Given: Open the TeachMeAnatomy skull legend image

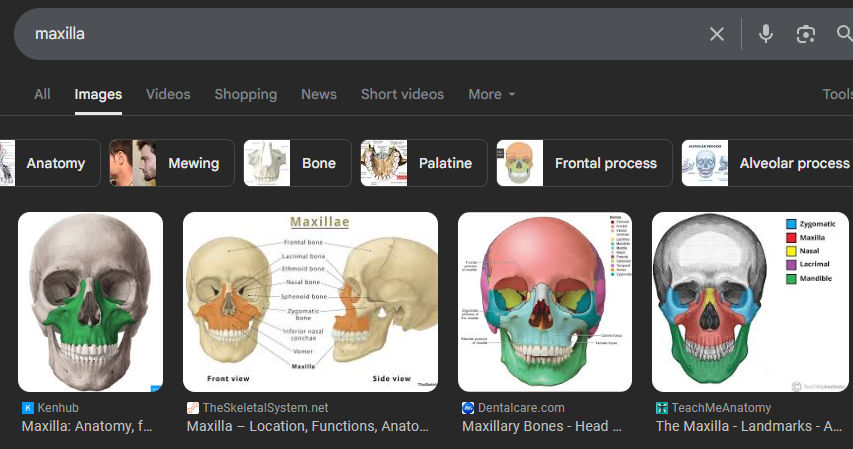Looking at the screenshot, I should [x=750, y=302].
